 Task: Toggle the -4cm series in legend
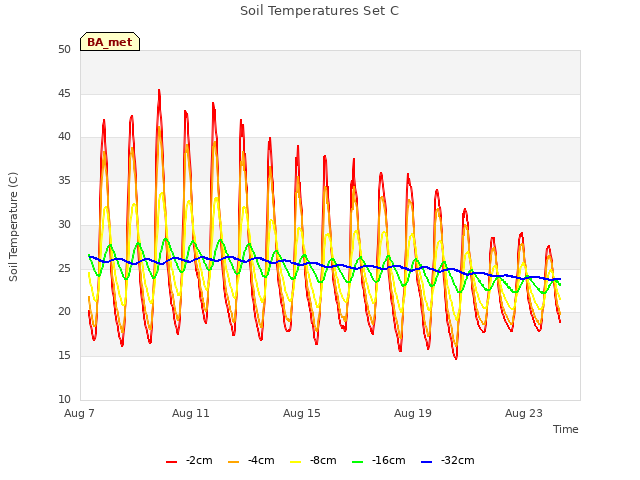(251, 460)
